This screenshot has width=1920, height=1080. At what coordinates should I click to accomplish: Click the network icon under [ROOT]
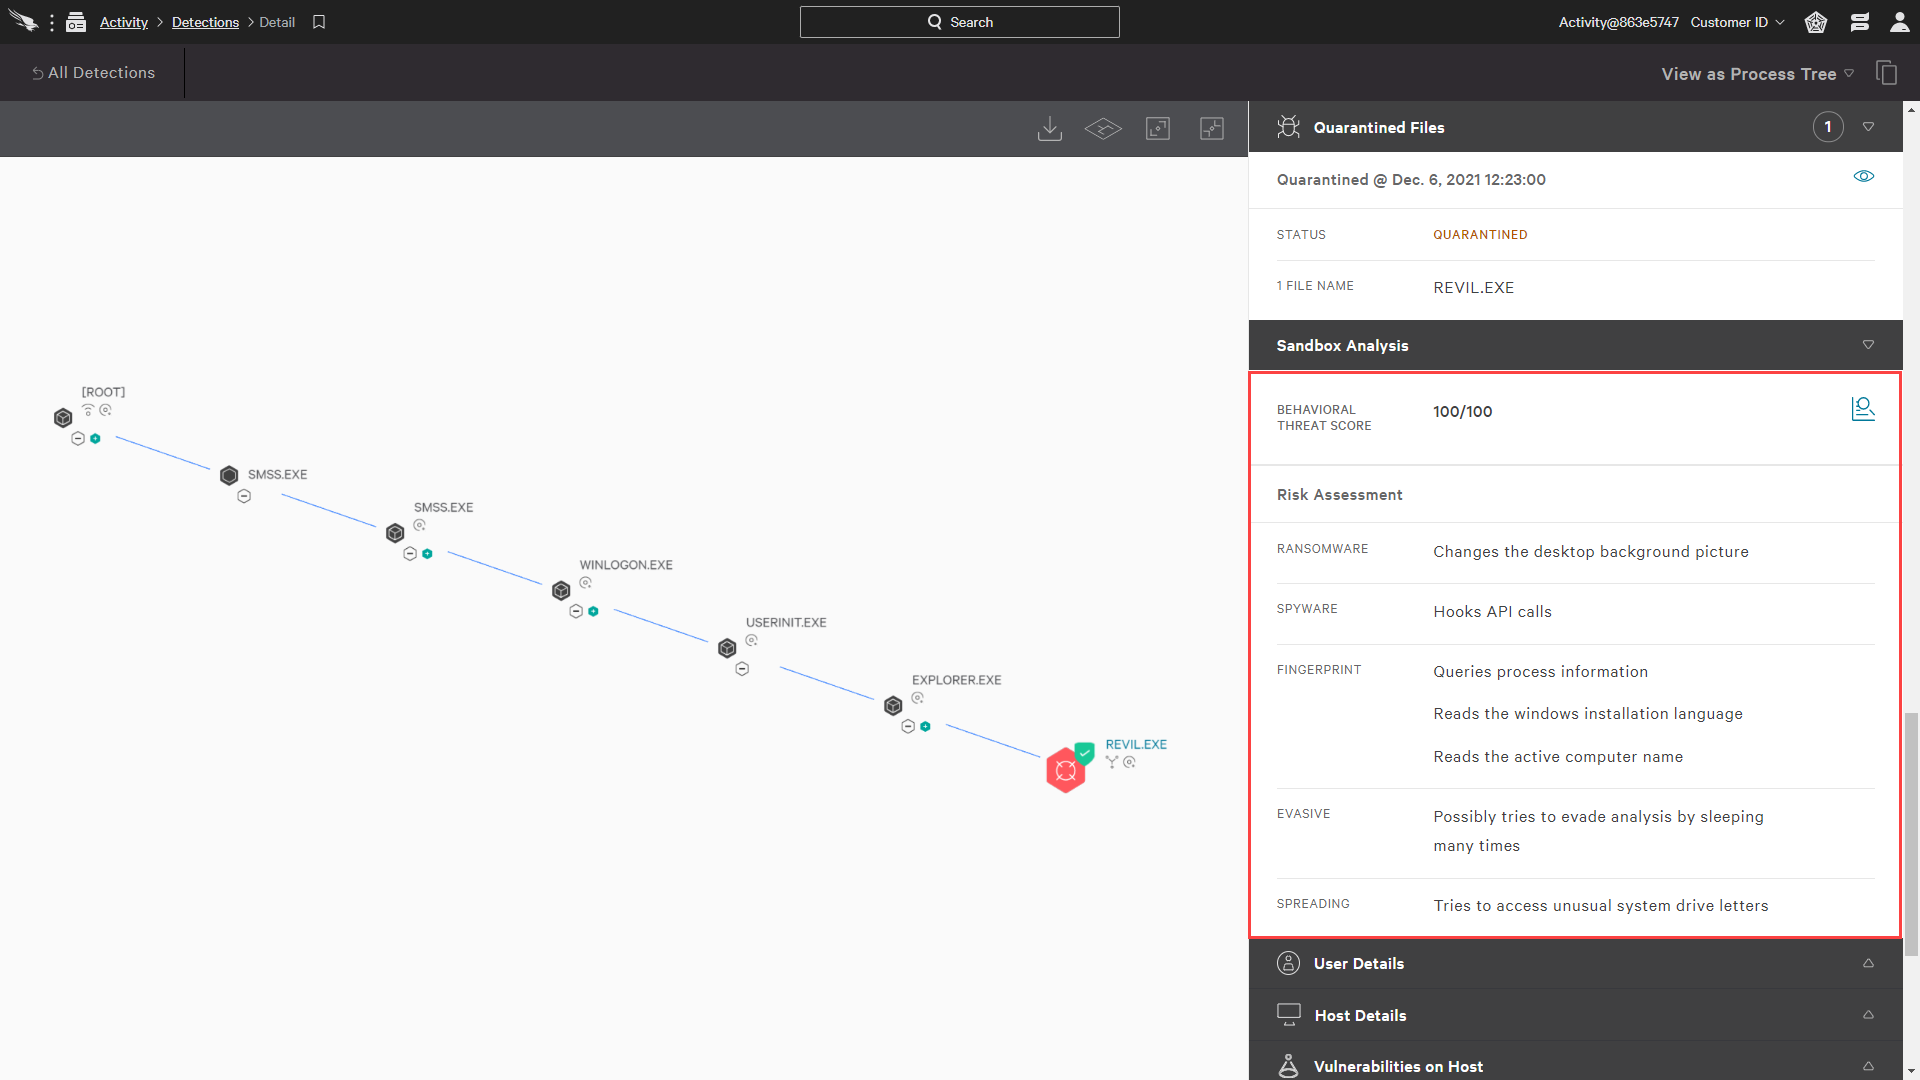coord(88,411)
